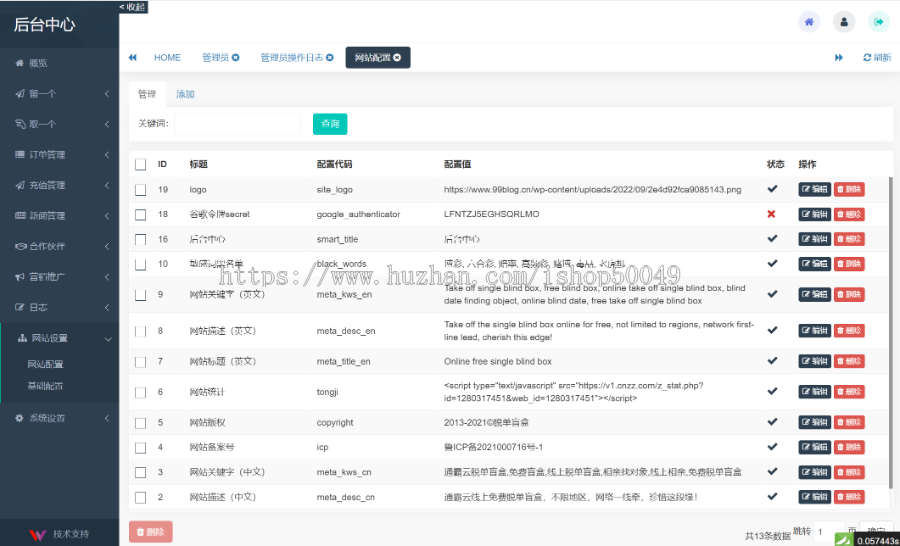Viewport: 900px width, 546px height.
Task: Delete the smart_title row
Action: click(x=849, y=239)
